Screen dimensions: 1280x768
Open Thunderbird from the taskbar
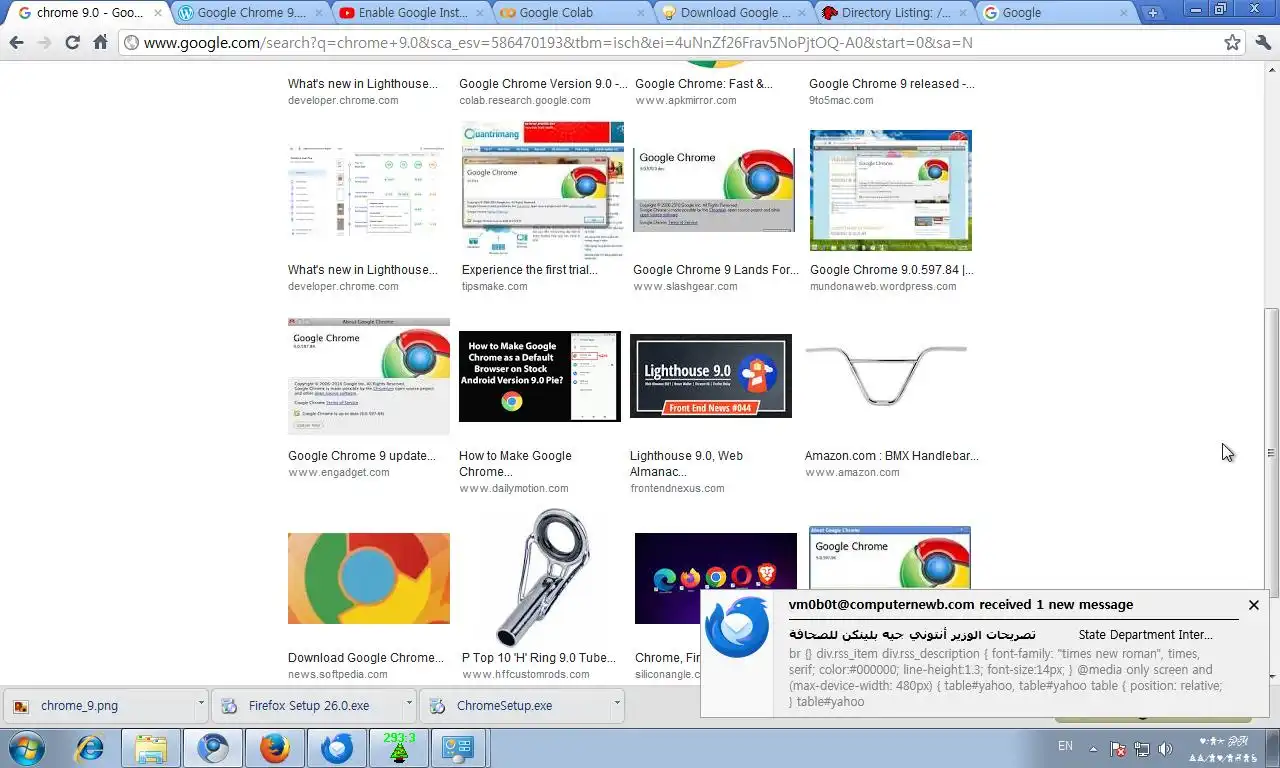pos(336,748)
